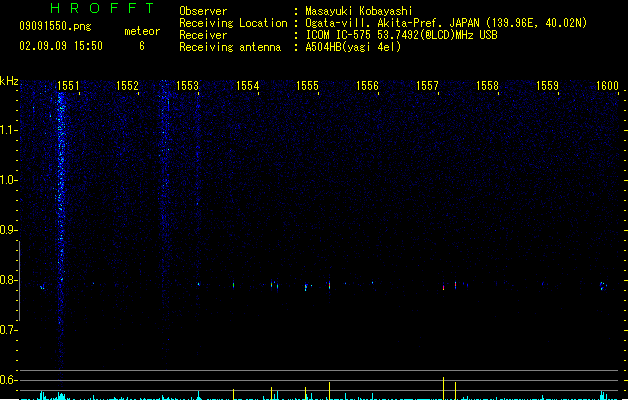Click the red meteor echo after 1557

443,287
